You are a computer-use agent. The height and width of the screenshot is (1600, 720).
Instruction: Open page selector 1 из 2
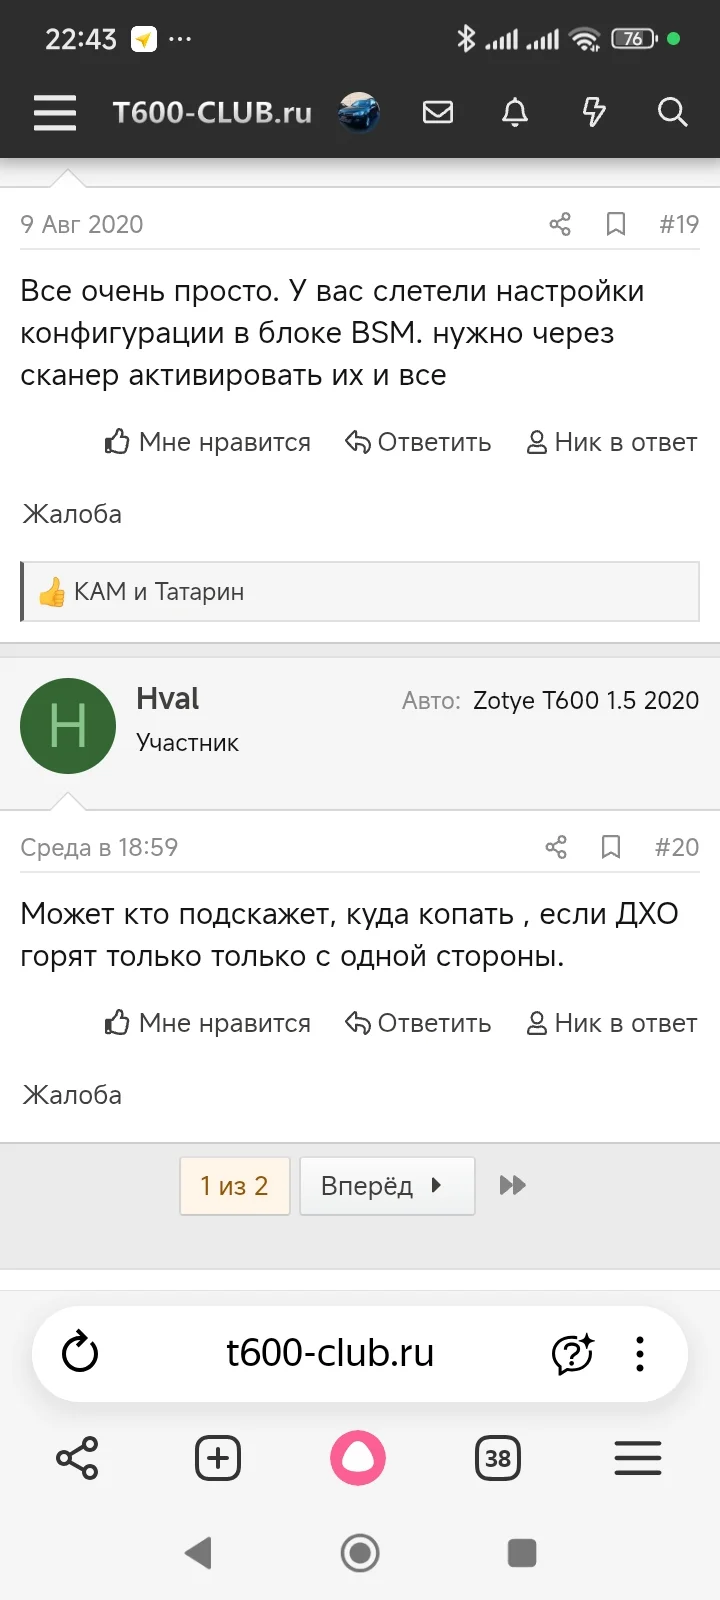[x=235, y=1186]
